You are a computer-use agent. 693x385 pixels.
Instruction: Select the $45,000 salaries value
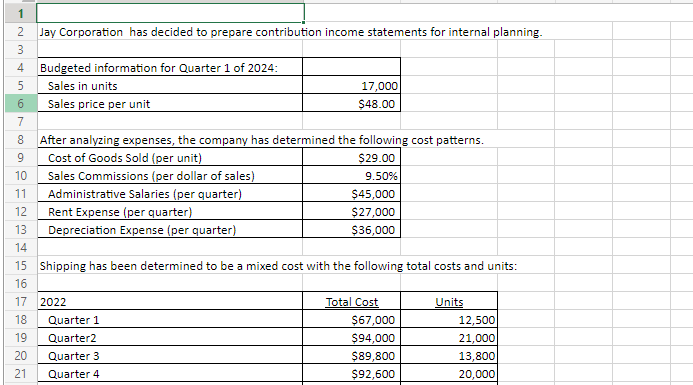pyautogui.click(x=351, y=194)
